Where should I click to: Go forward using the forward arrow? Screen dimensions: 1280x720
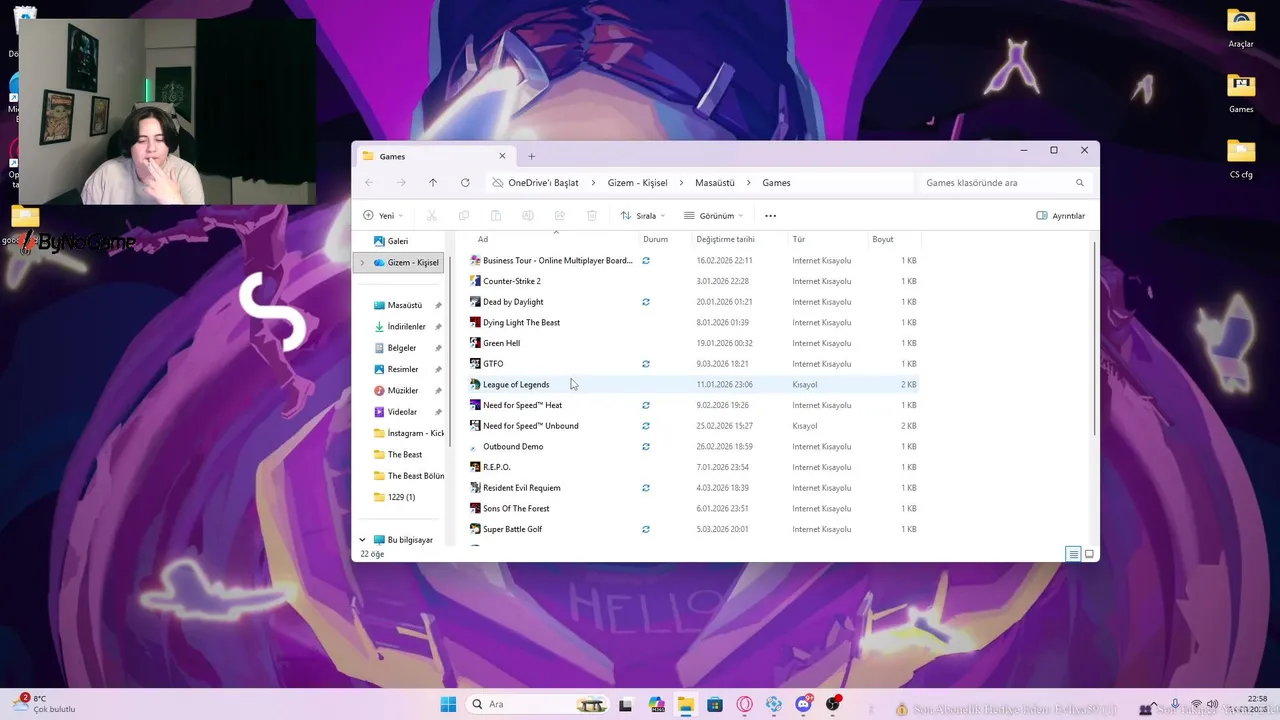401,183
